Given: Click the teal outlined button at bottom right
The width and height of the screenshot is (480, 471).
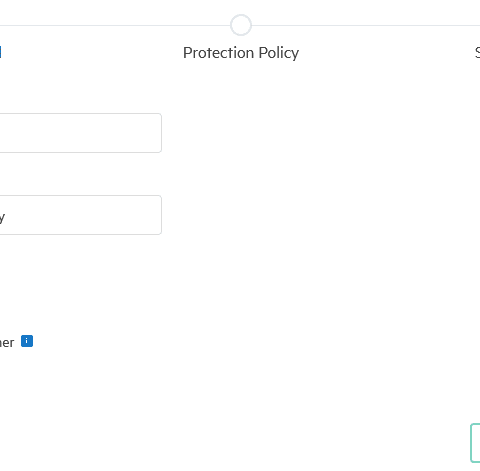Looking at the screenshot, I should [475, 443].
